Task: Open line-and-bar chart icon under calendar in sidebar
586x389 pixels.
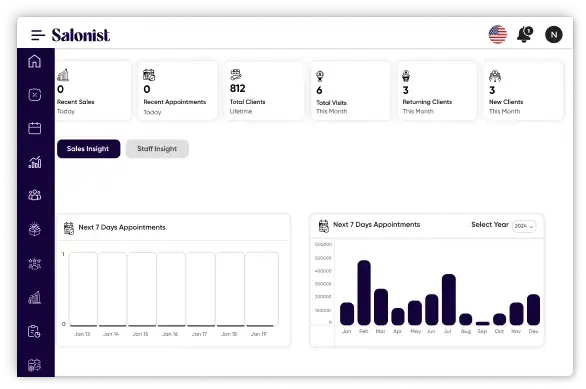Action: point(35,162)
